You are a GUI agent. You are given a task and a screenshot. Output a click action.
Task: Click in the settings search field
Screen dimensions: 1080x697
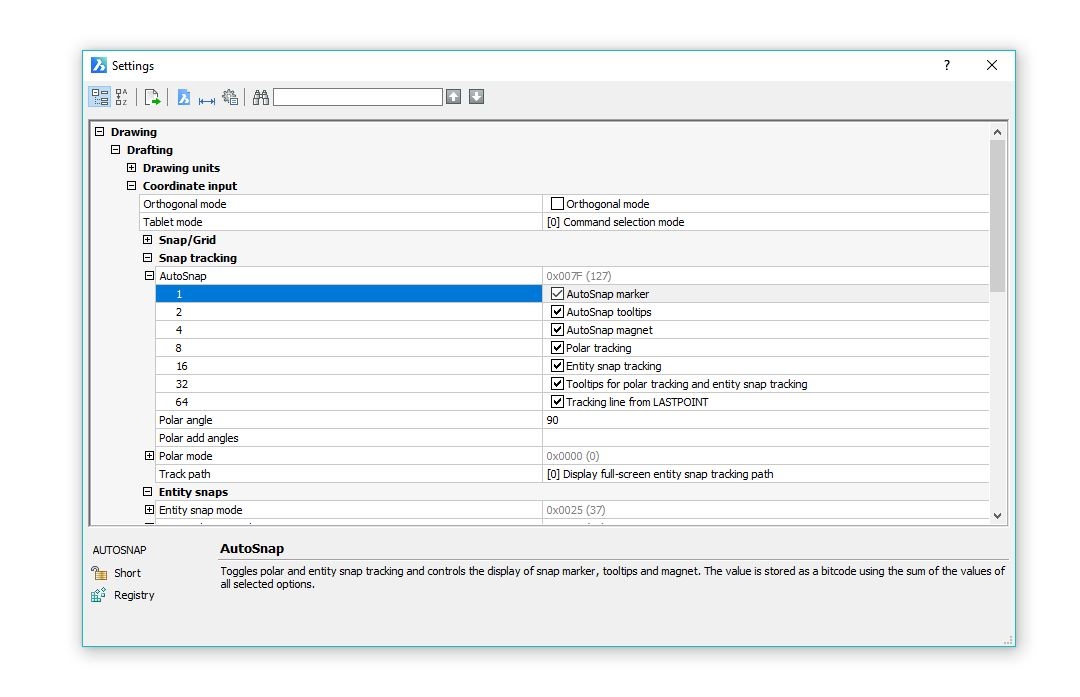point(358,97)
